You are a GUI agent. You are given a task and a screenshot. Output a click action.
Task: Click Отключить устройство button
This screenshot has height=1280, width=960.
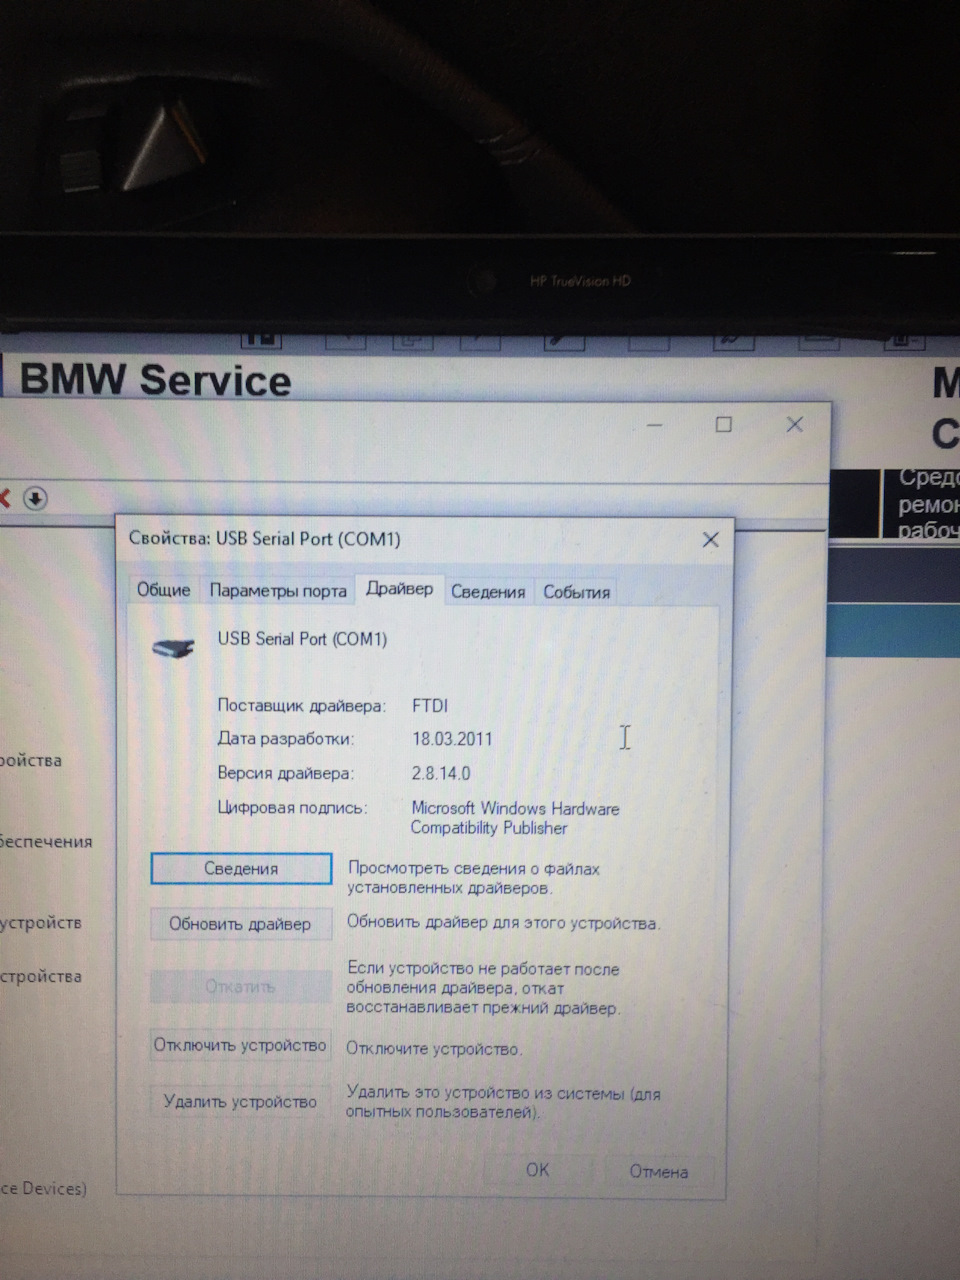pos(240,1045)
